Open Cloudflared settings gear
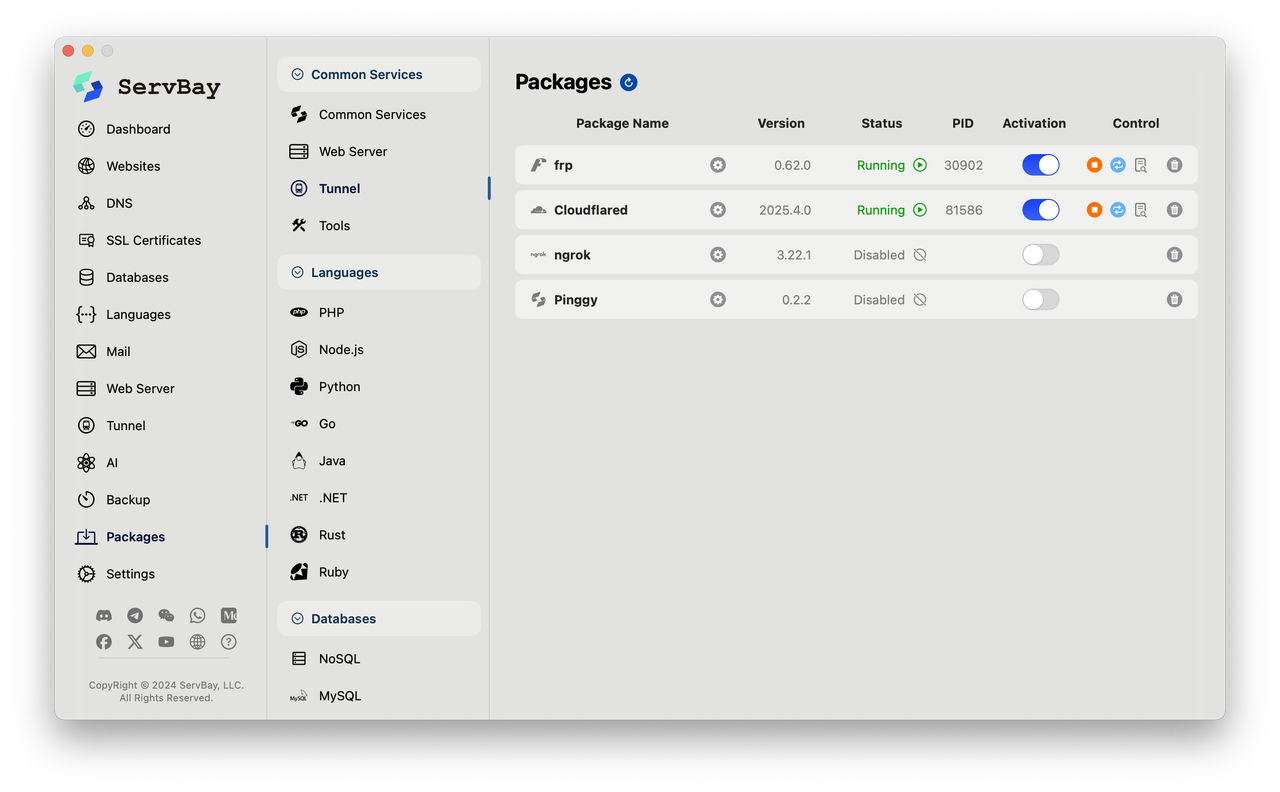The width and height of the screenshot is (1280, 792). 718,210
